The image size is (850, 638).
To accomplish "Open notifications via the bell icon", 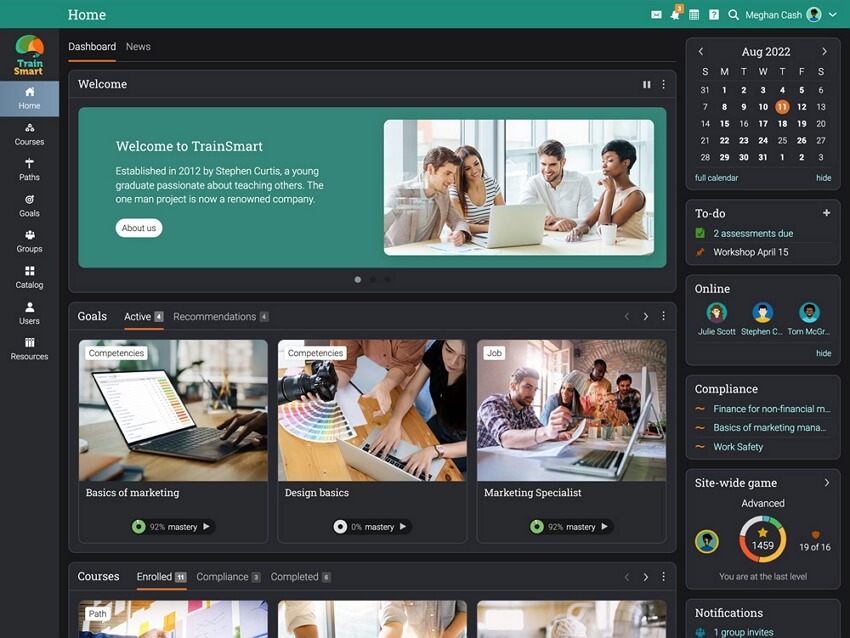I will point(673,14).
